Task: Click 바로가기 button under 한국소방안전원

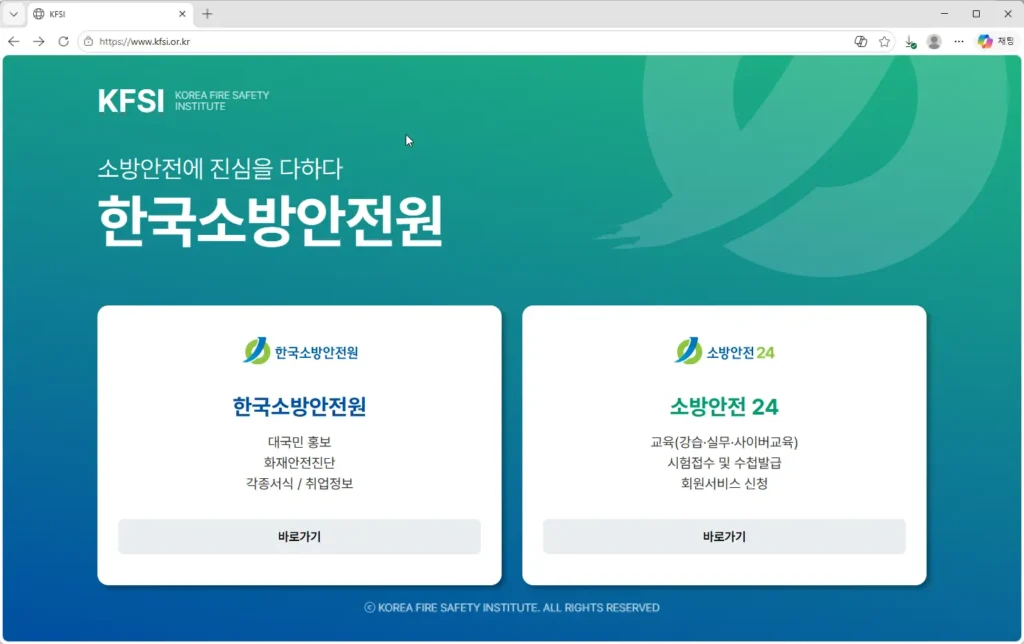Action: (x=299, y=536)
